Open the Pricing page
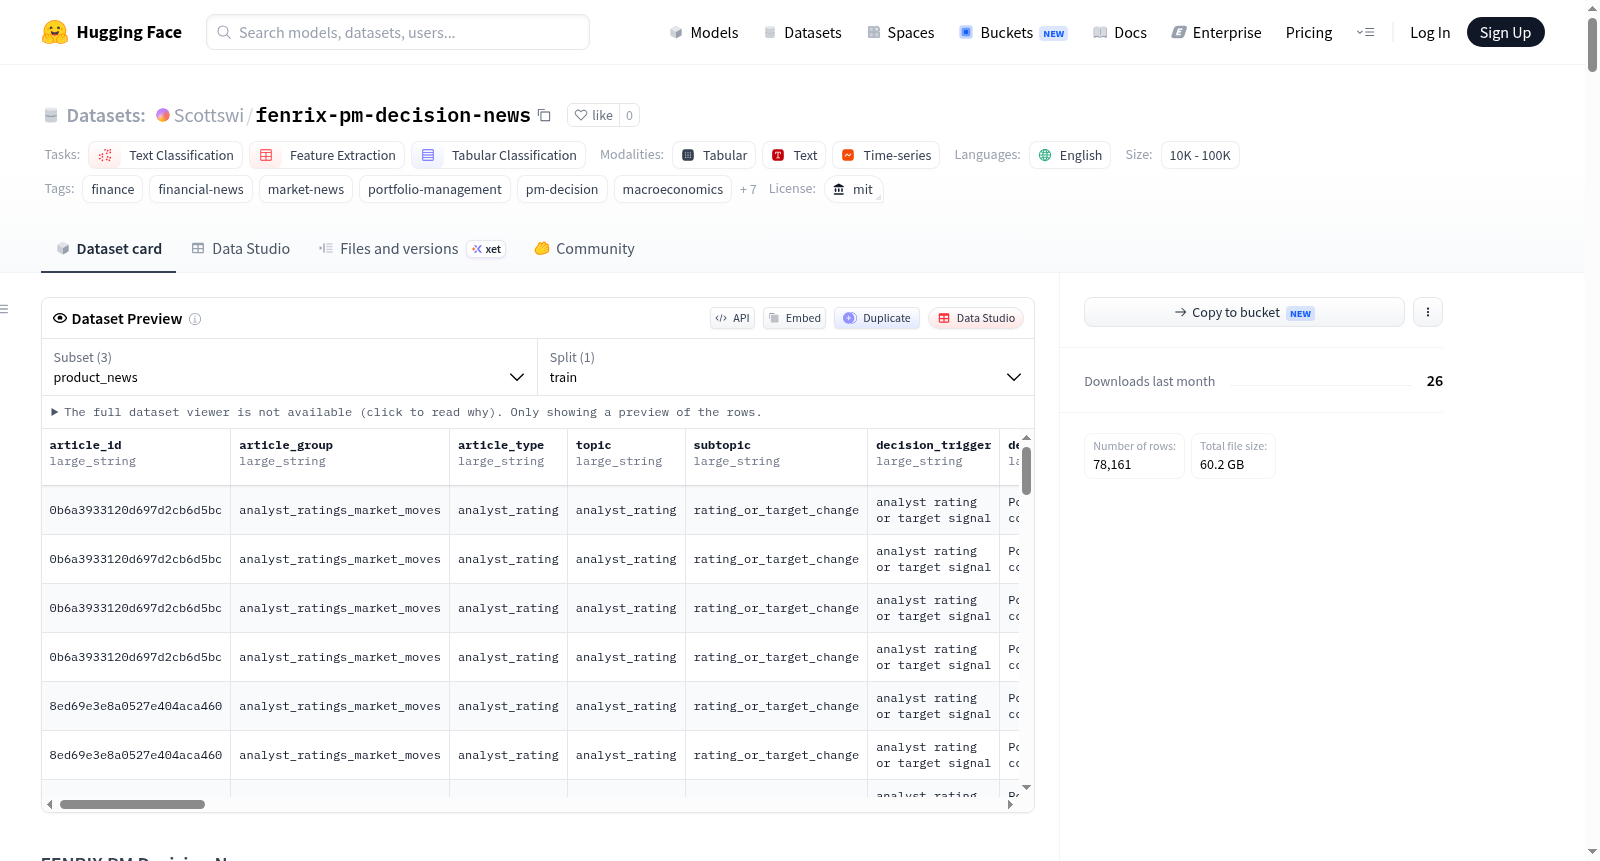The image size is (1600, 861). [1309, 32]
